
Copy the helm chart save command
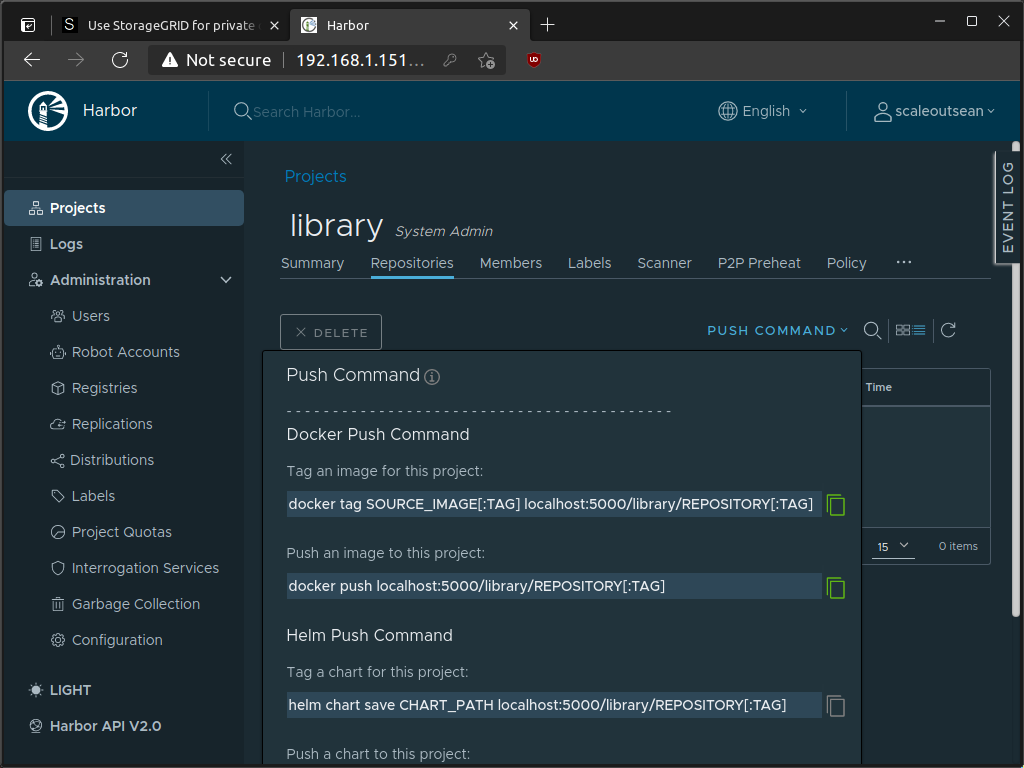coord(836,706)
